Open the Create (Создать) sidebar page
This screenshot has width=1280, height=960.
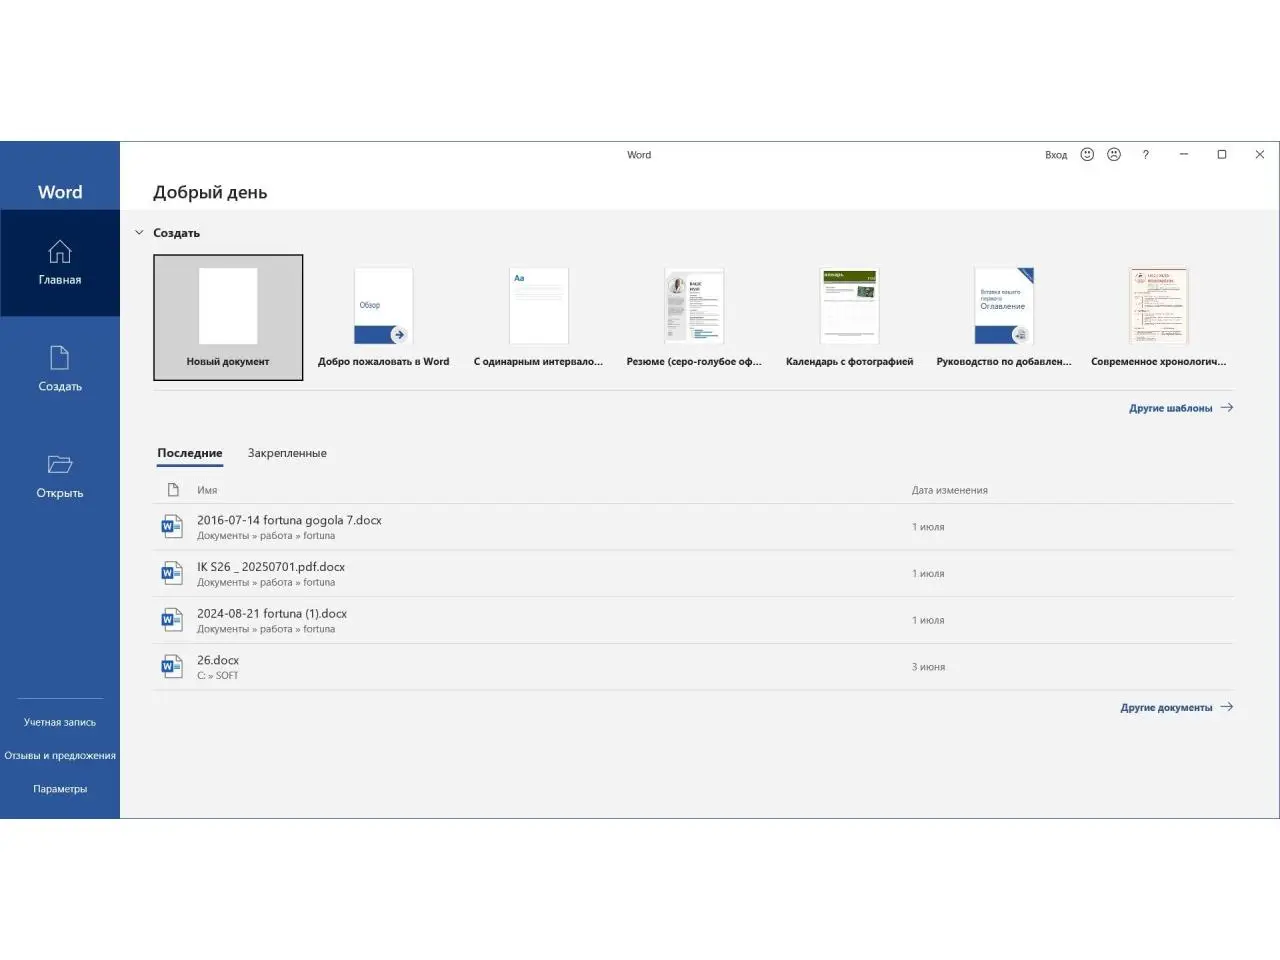pos(60,369)
